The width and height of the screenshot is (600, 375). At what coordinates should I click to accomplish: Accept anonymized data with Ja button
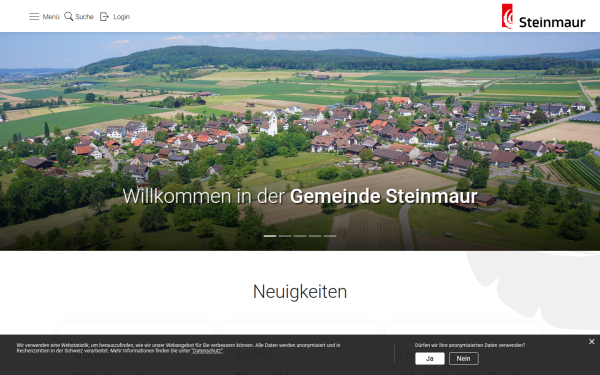click(430, 359)
